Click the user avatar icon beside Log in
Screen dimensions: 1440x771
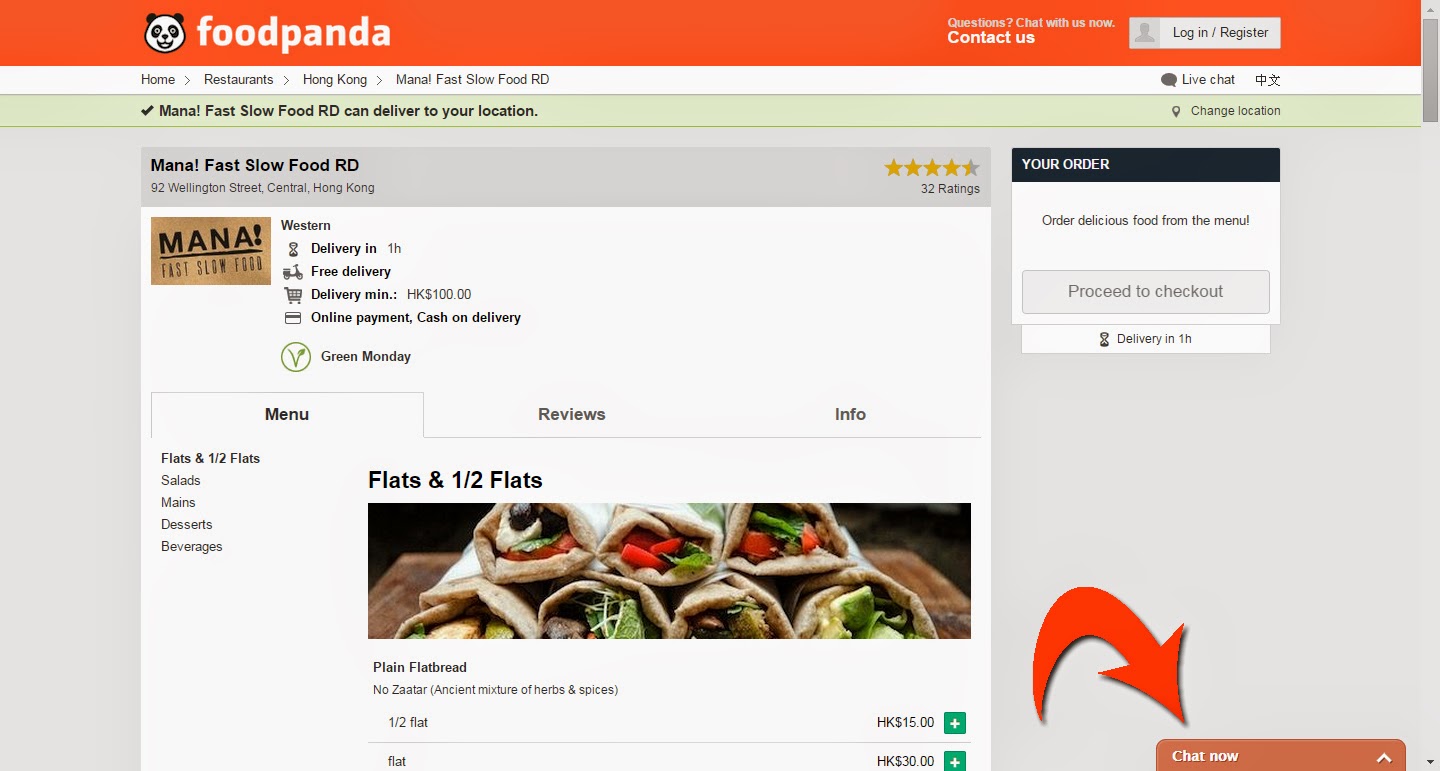[x=1144, y=33]
